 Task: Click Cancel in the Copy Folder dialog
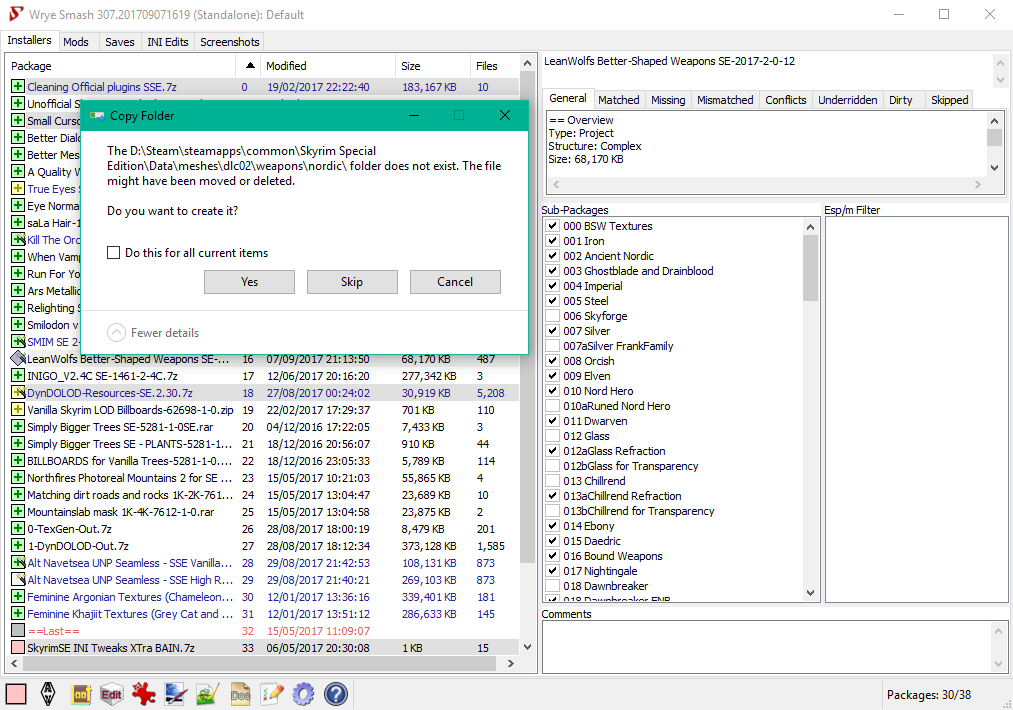pyautogui.click(x=455, y=282)
